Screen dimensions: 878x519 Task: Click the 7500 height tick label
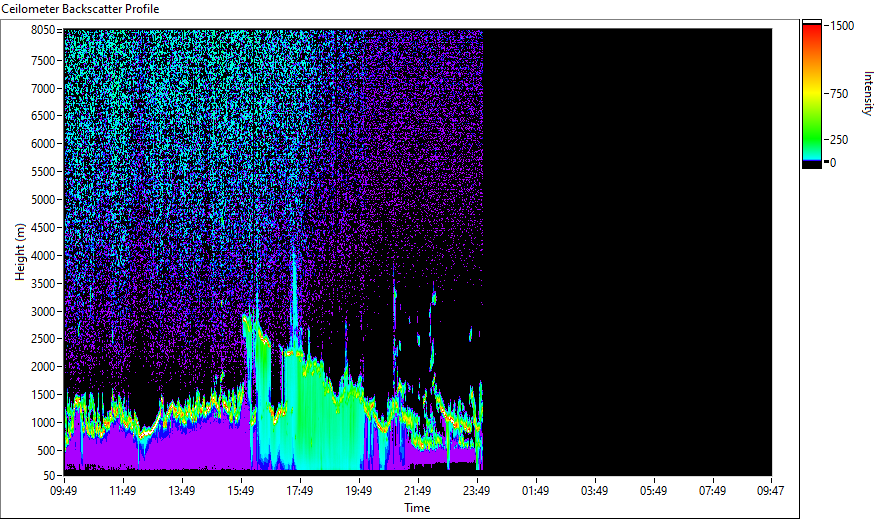pos(43,60)
